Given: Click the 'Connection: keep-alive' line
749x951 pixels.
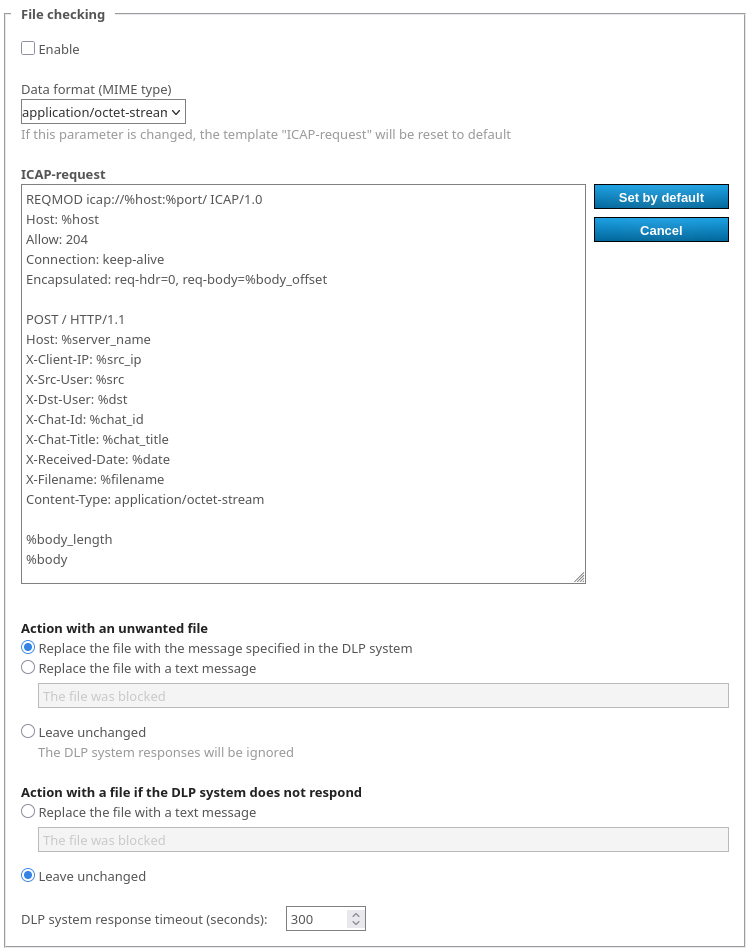Looking at the screenshot, I should click(x=95, y=259).
